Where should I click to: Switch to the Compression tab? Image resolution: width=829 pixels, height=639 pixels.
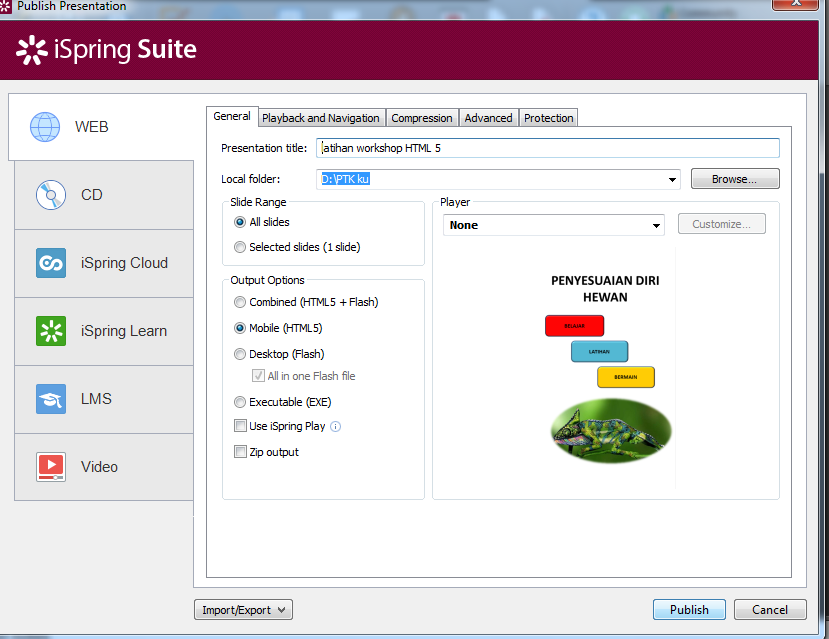pos(422,118)
